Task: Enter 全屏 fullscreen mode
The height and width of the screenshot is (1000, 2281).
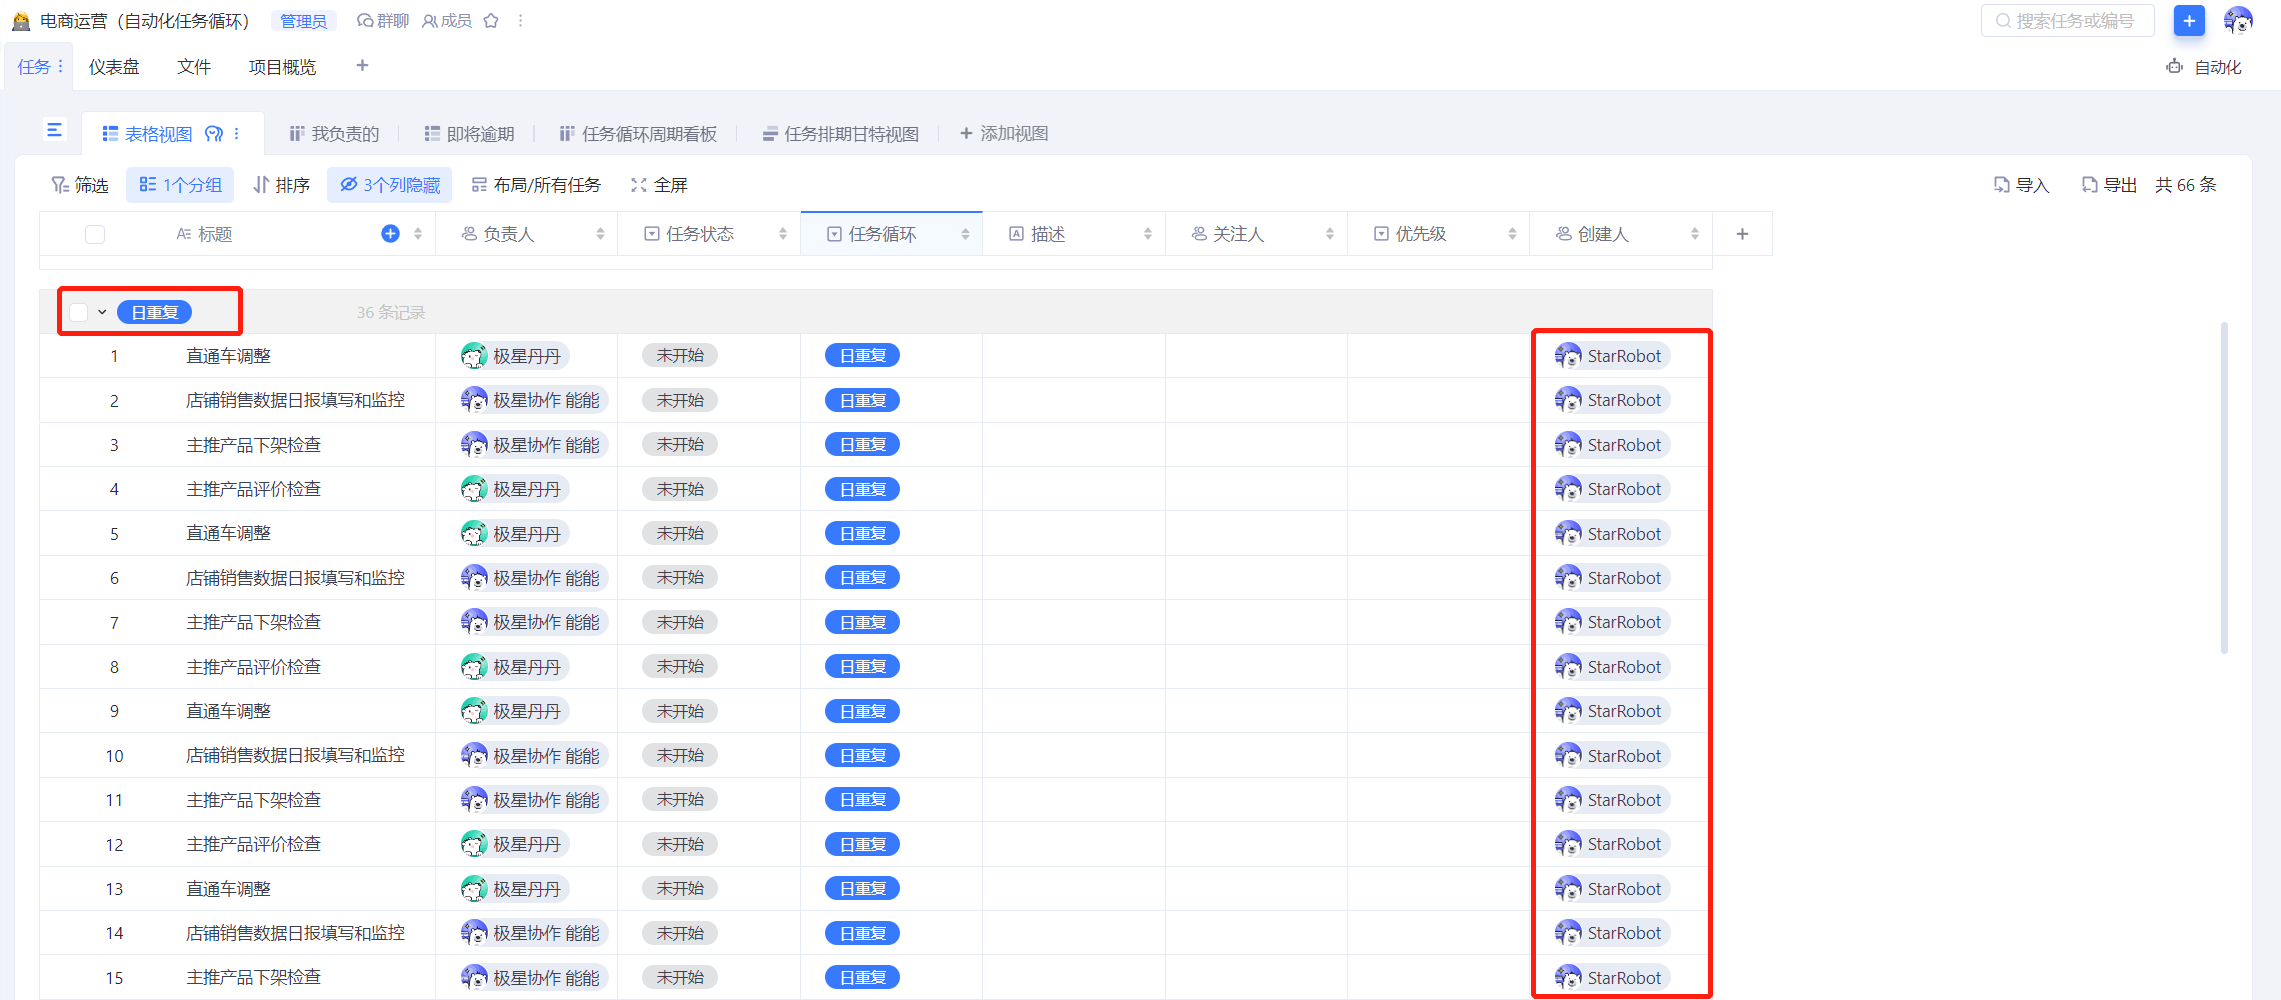Action: [x=658, y=184]
